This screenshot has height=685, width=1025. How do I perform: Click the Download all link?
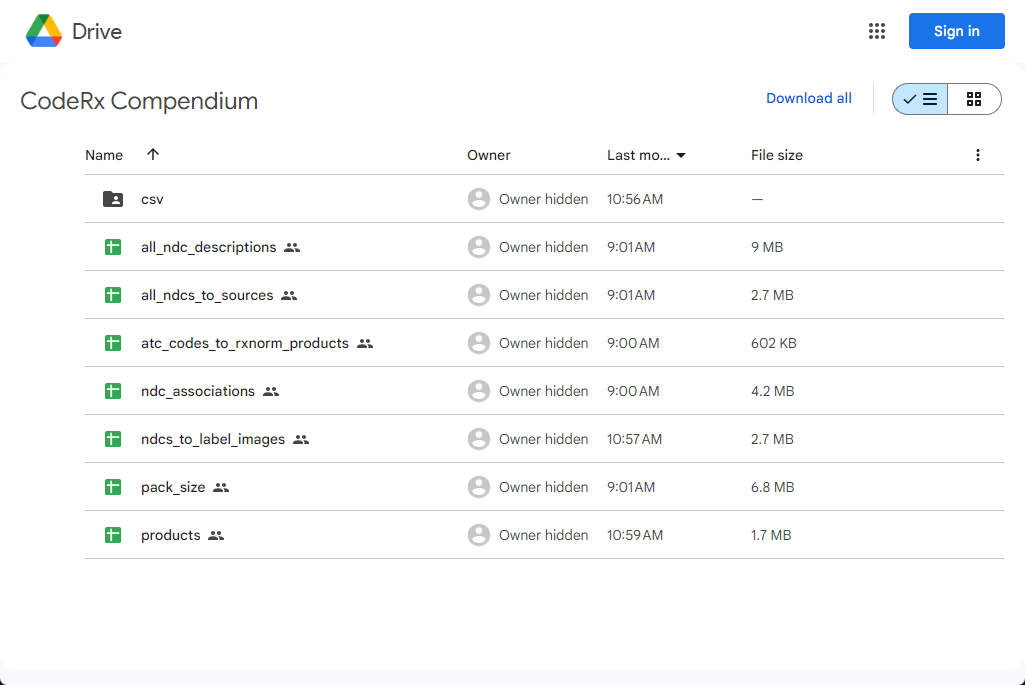tap(808, 98)
